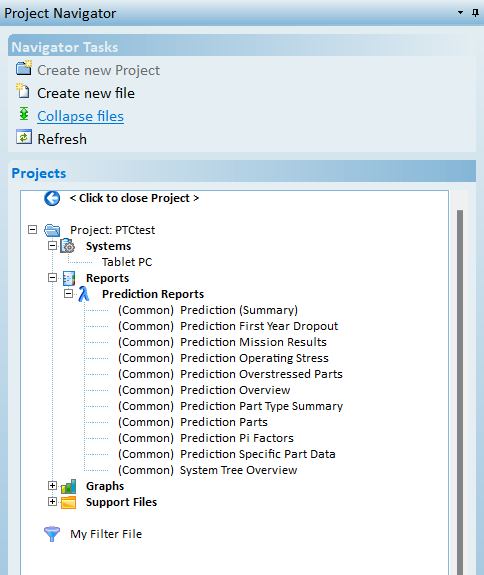The height and width of the screenshot is (575, 484).
Task: Open the Project Navigator panel options dropdown
Action: 461,13
